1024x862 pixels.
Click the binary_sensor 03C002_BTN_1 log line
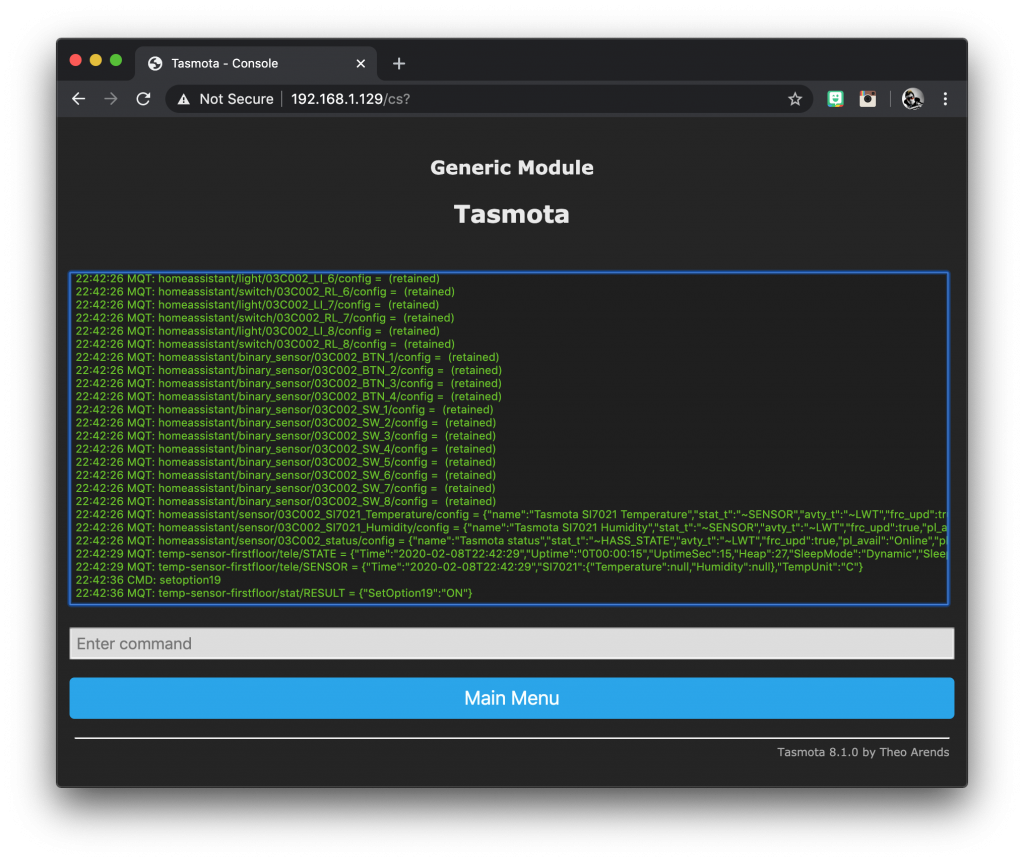[x=287, y=357]
